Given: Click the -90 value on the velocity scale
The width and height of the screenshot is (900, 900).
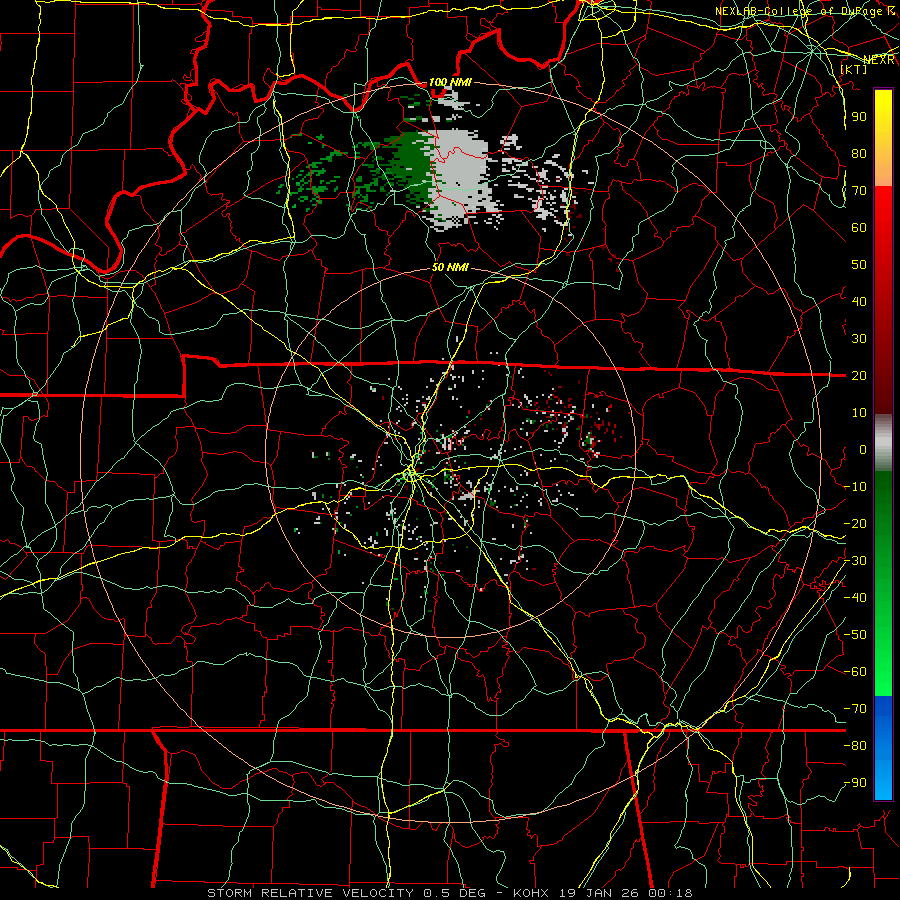Looking at the screenshot, I should (x=855, y=782).
